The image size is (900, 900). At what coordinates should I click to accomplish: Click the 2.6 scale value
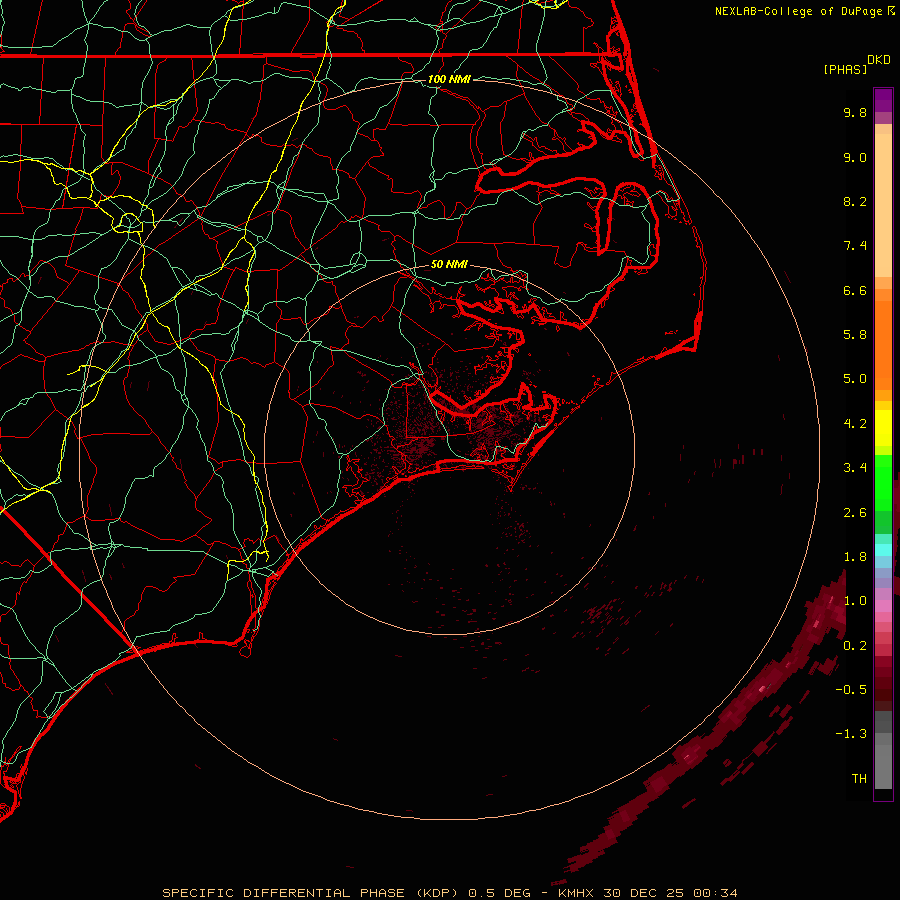tap(855, 512)
